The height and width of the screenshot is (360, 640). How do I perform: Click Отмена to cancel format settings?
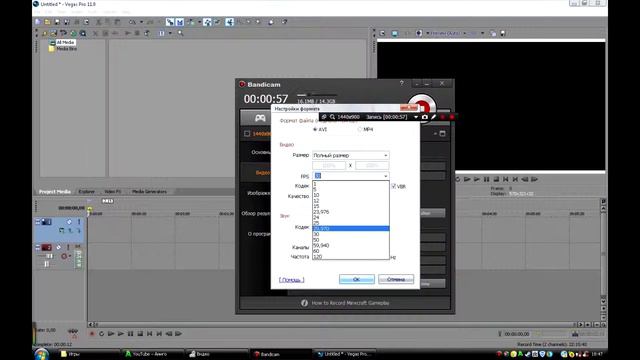tap(396, 279)
